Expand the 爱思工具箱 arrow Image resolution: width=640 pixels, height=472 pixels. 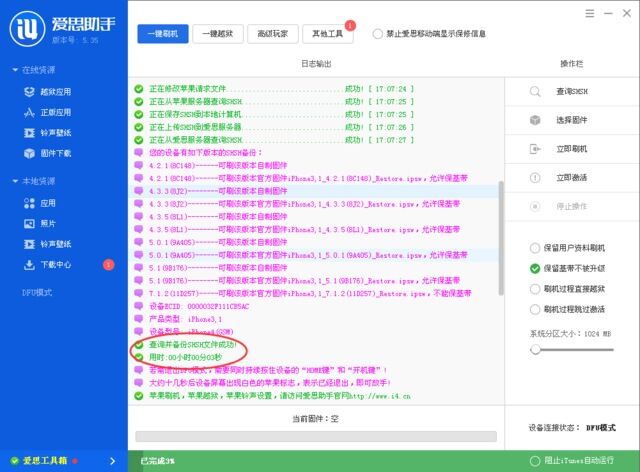tap(113, 461)
